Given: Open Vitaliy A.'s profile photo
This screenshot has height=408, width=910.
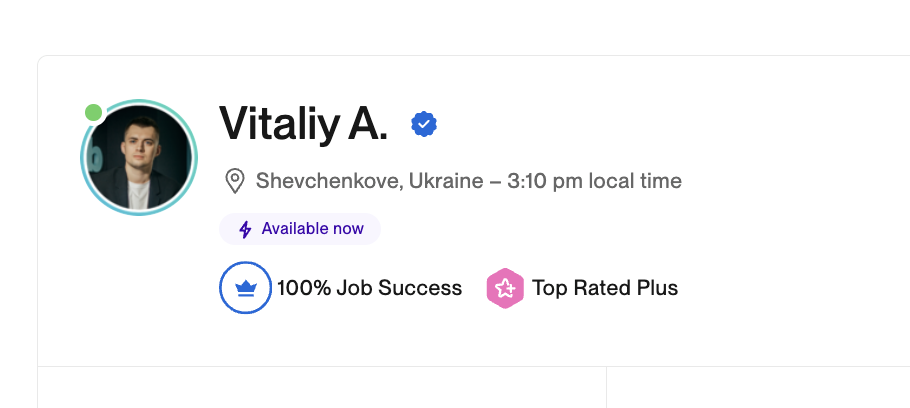Looking at the screenshot, I should click(139, 157).
